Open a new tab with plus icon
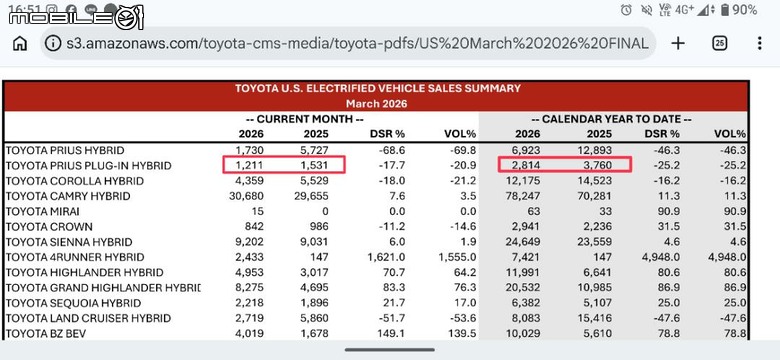Viewport: 780px width, 360px height. [678, 44]
